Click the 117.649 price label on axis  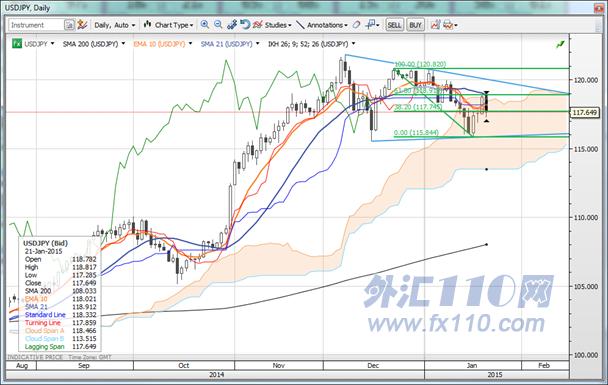click(584, 112)
